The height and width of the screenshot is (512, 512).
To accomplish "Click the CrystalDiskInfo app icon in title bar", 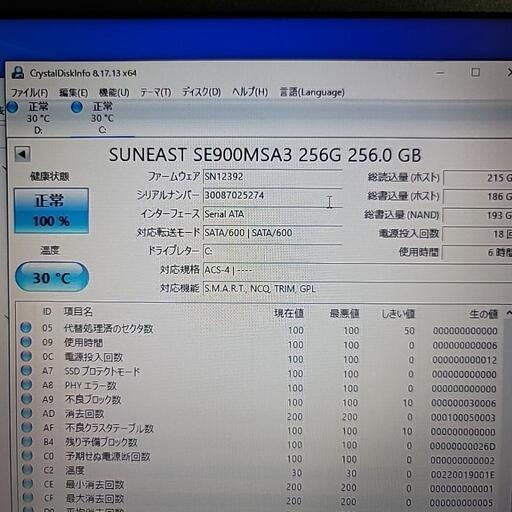I will point(18,73).
